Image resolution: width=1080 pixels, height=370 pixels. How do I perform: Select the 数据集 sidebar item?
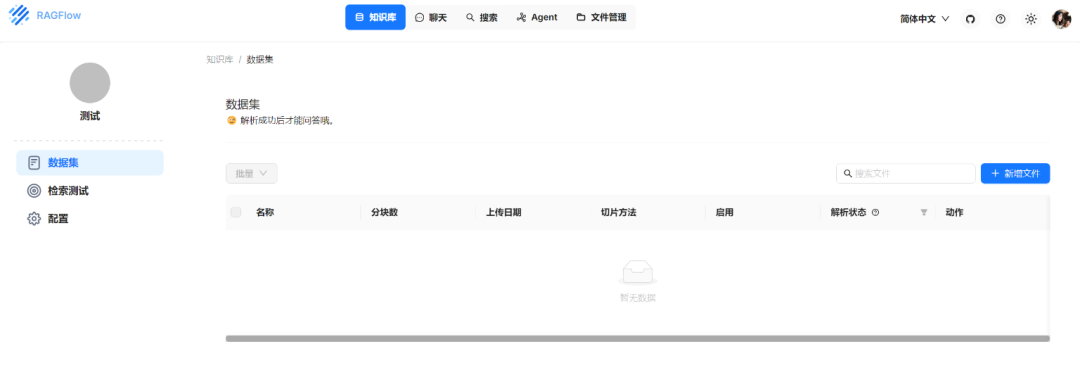(x=90, y=163)
